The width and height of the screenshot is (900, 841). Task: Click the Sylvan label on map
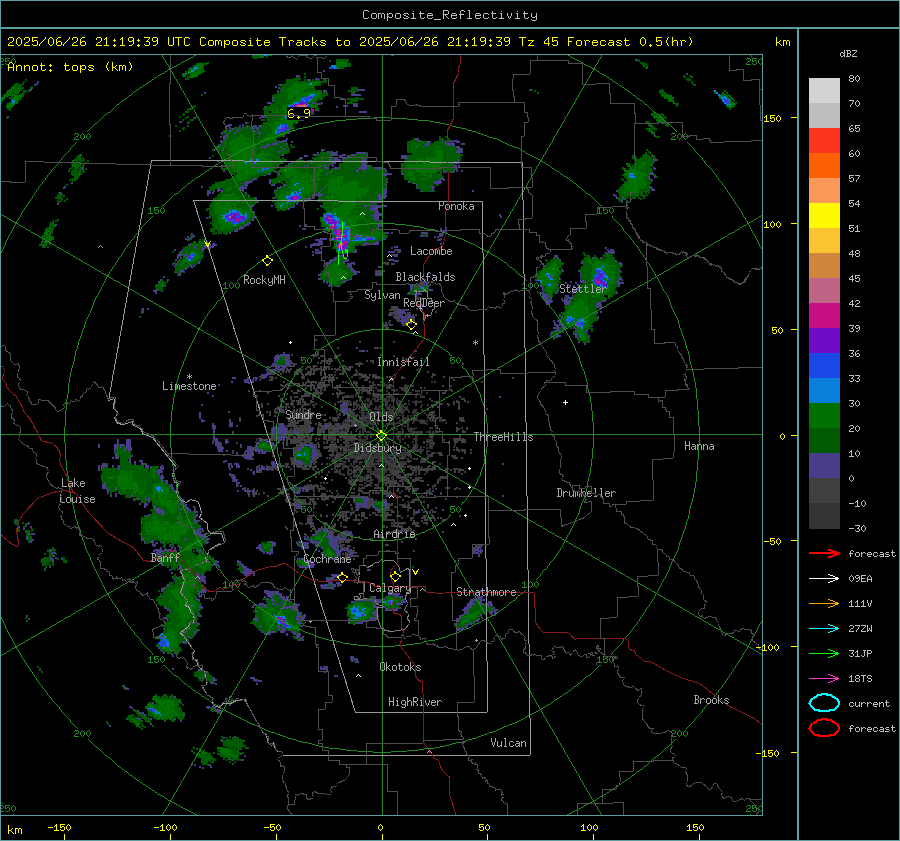tap(382, 295)
